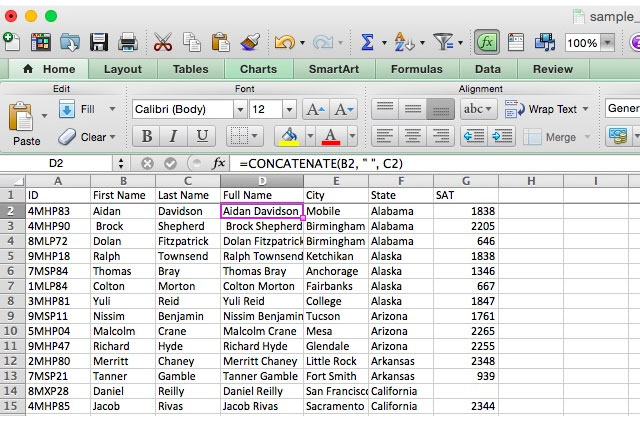
Task: Click the Merge button
Action: pos(549,137)
